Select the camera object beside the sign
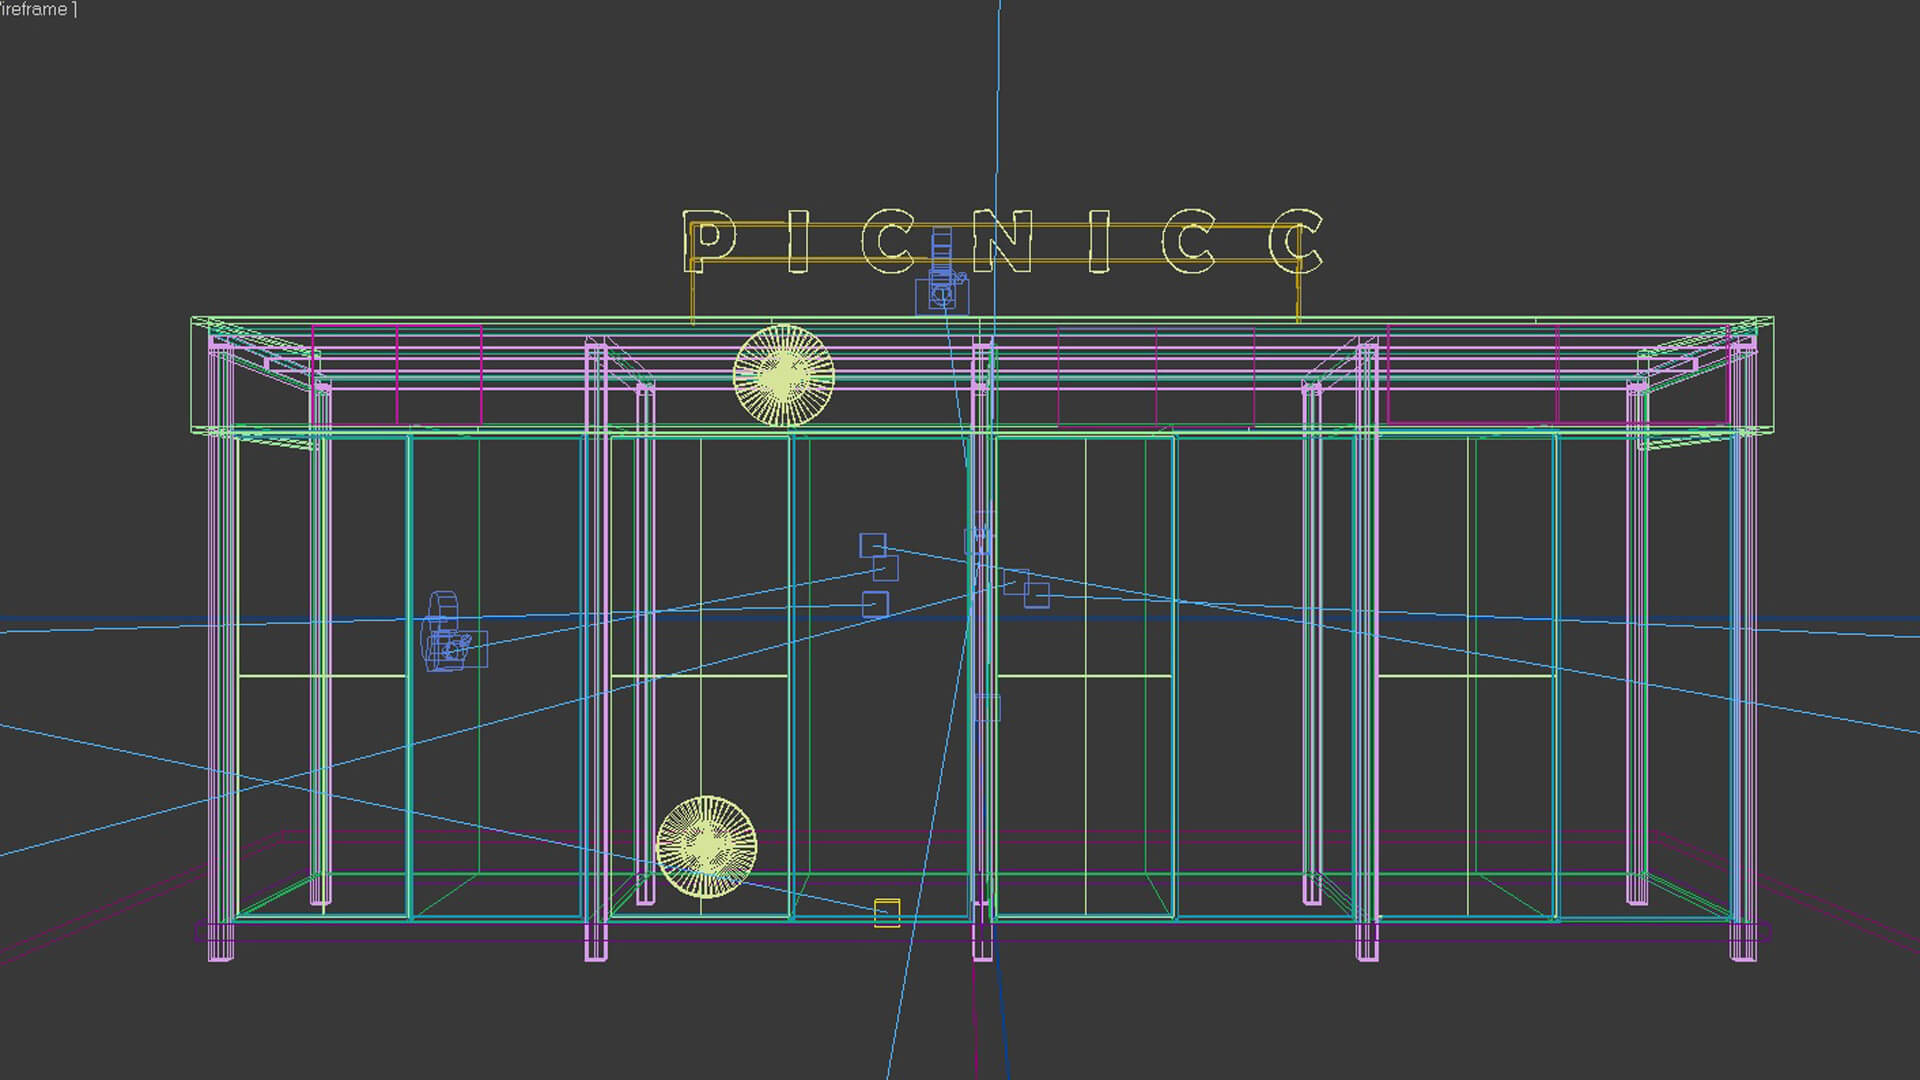Viewport: 1920px width, 1080px height. click(942, 273)
